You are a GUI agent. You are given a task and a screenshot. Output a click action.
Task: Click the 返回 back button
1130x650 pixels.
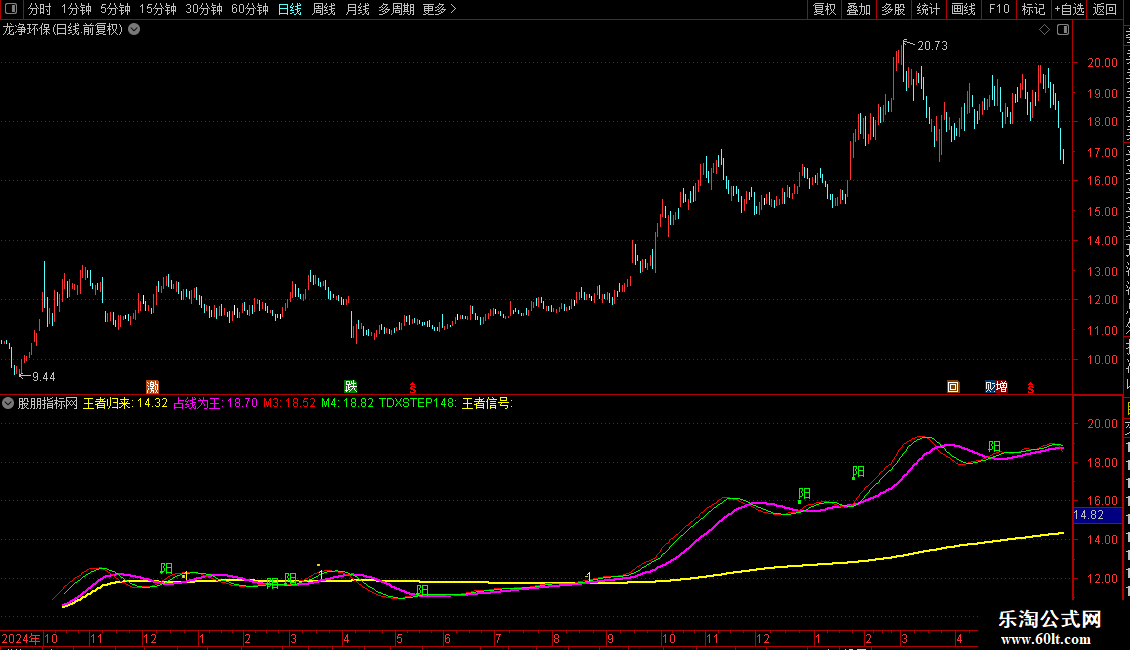1104,9
